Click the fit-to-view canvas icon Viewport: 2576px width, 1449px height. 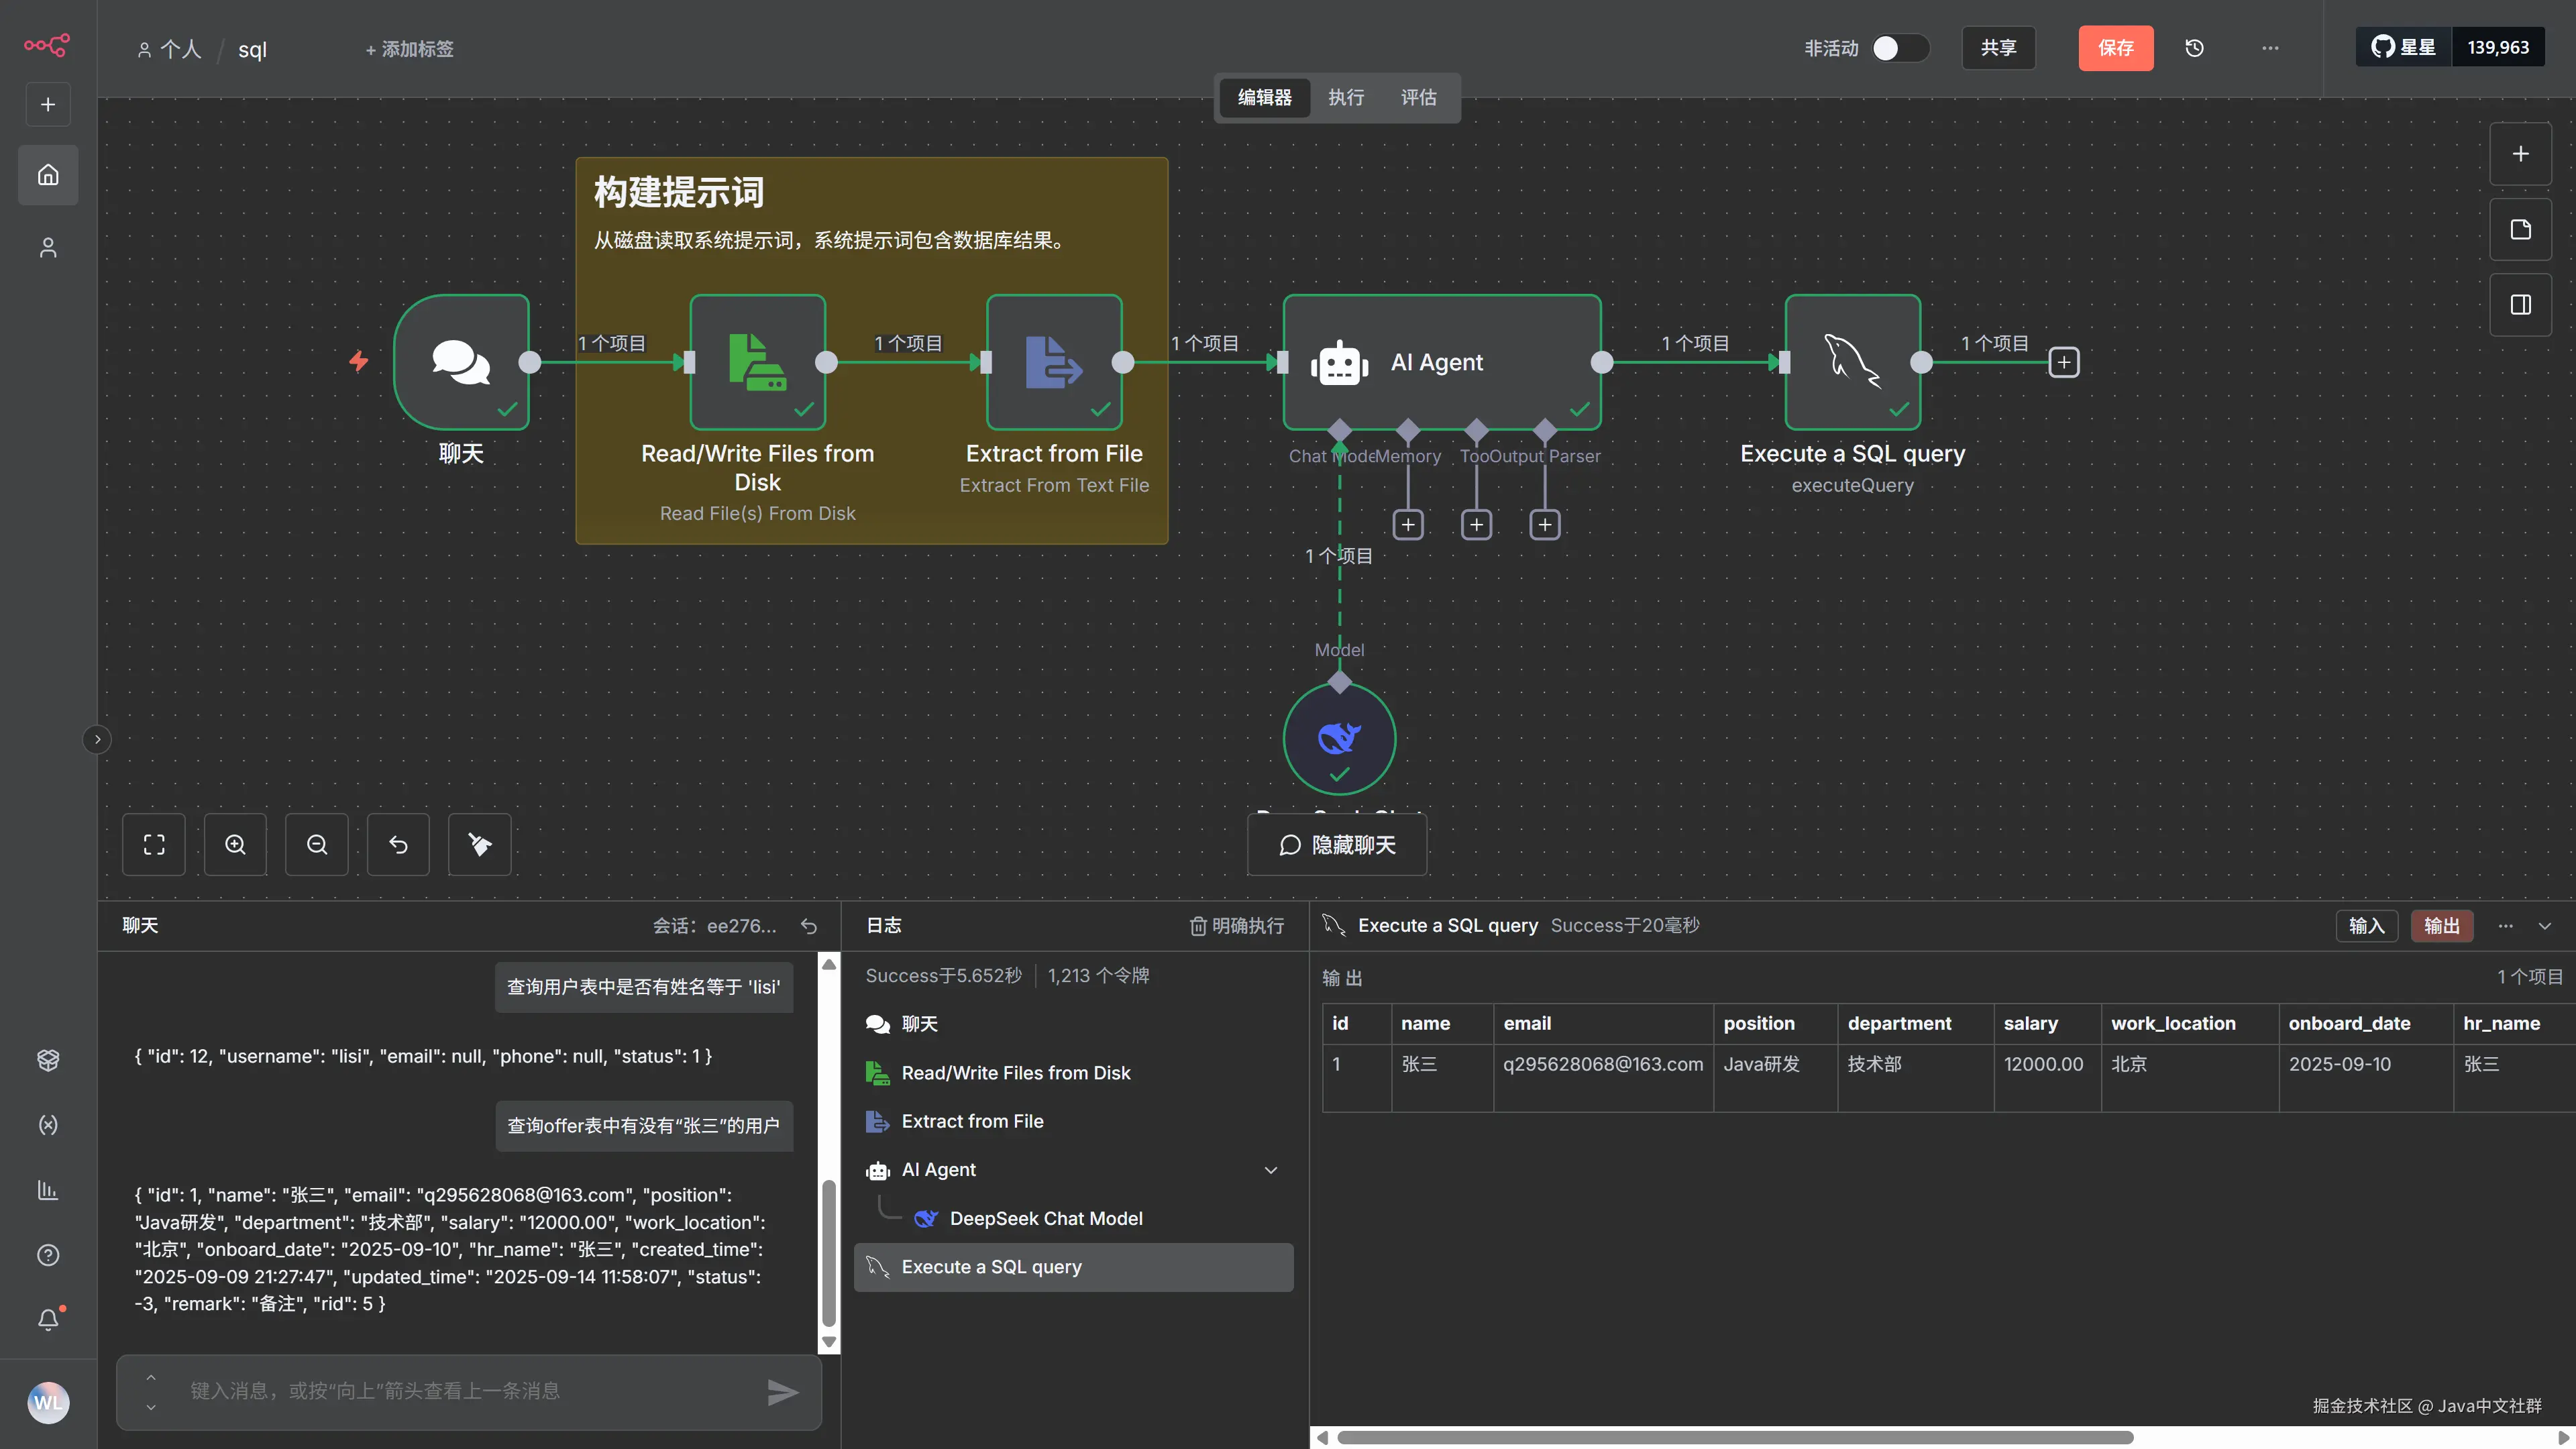154,845
